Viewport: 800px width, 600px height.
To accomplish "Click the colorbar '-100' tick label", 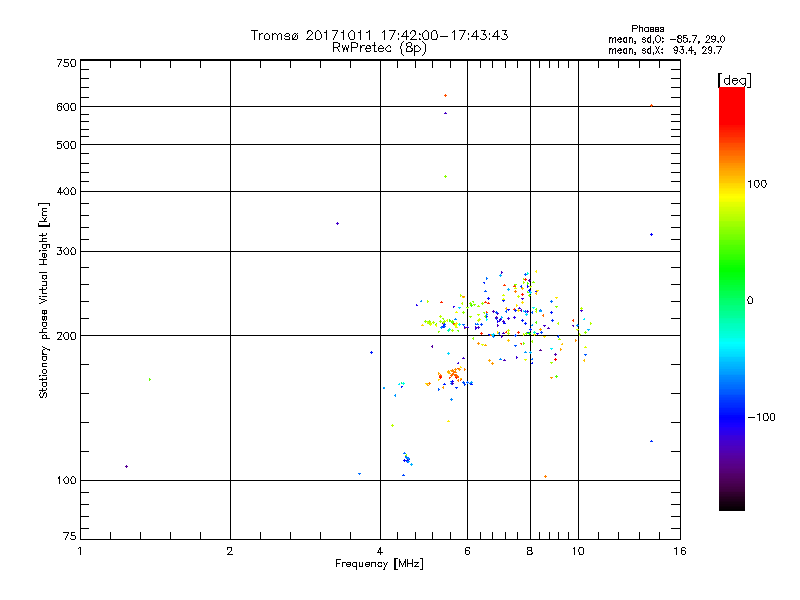I will [x=761, y=417].
